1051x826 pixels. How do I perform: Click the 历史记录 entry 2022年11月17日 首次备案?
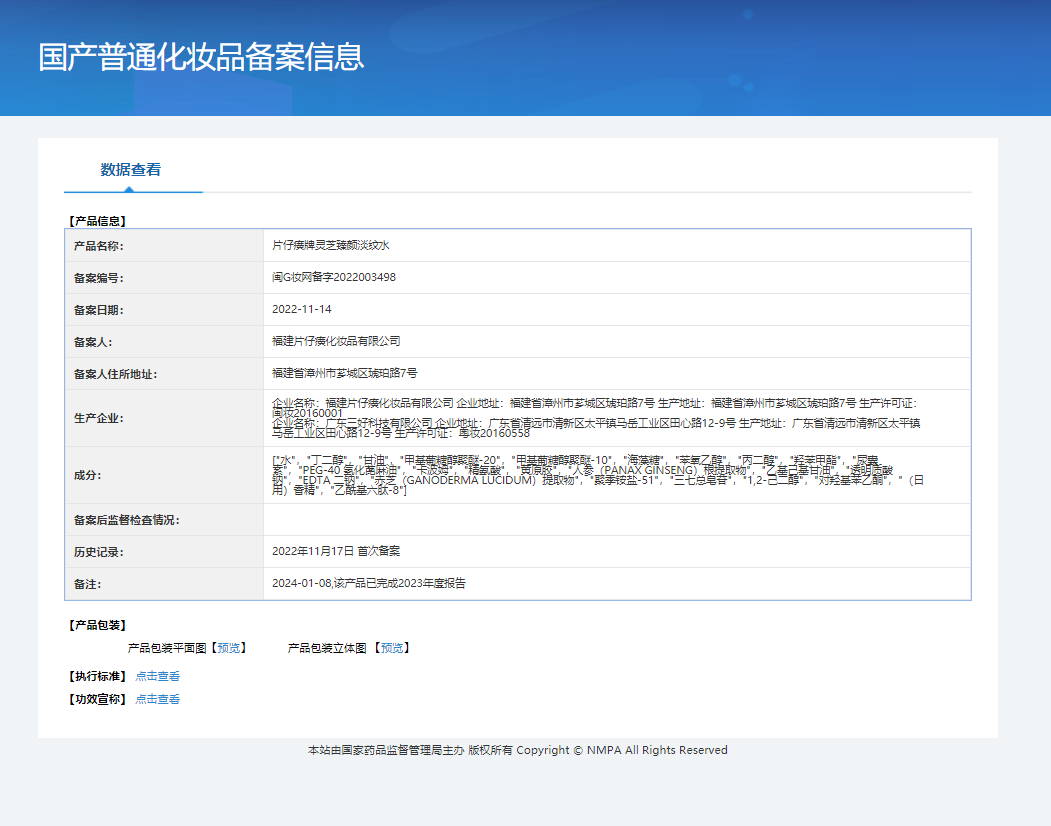336,551
